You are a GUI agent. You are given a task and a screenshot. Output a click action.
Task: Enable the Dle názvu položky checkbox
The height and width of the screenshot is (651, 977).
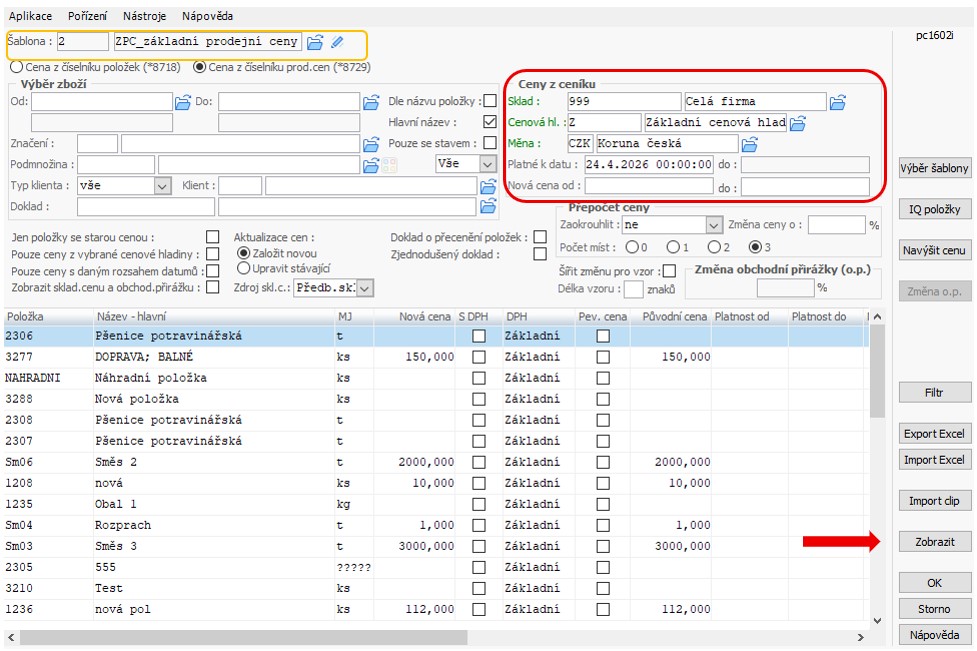point(489,101)
